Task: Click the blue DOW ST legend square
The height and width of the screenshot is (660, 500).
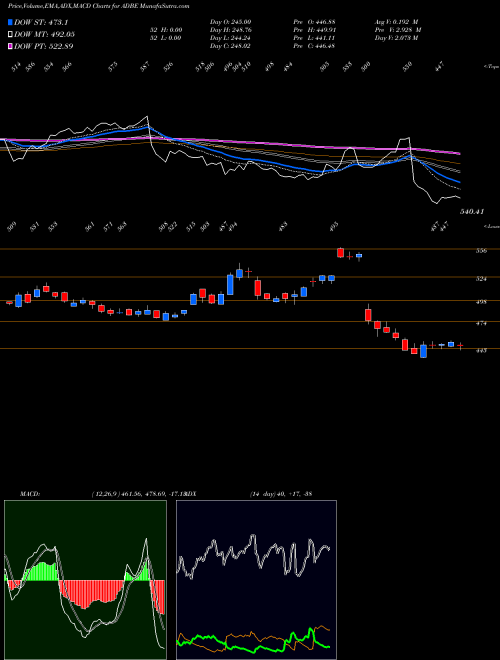Action: tap(10, 22)
